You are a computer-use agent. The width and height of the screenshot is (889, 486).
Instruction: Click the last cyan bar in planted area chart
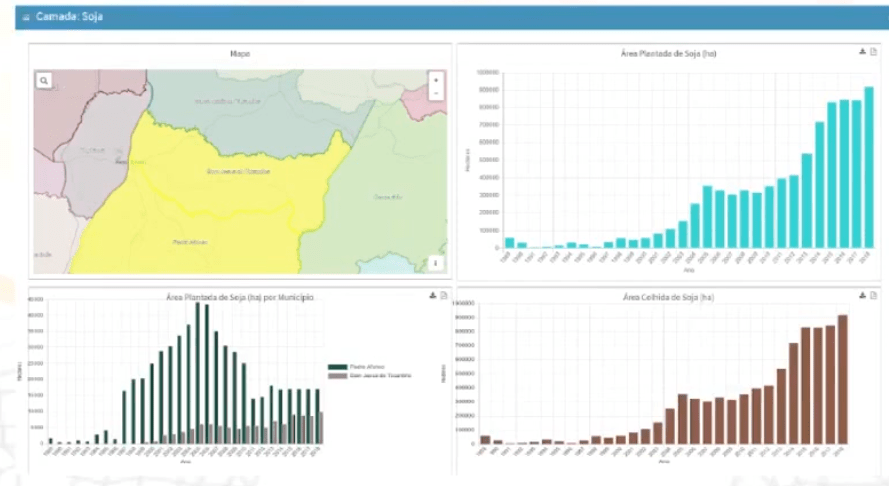click(x=868, y=168)
